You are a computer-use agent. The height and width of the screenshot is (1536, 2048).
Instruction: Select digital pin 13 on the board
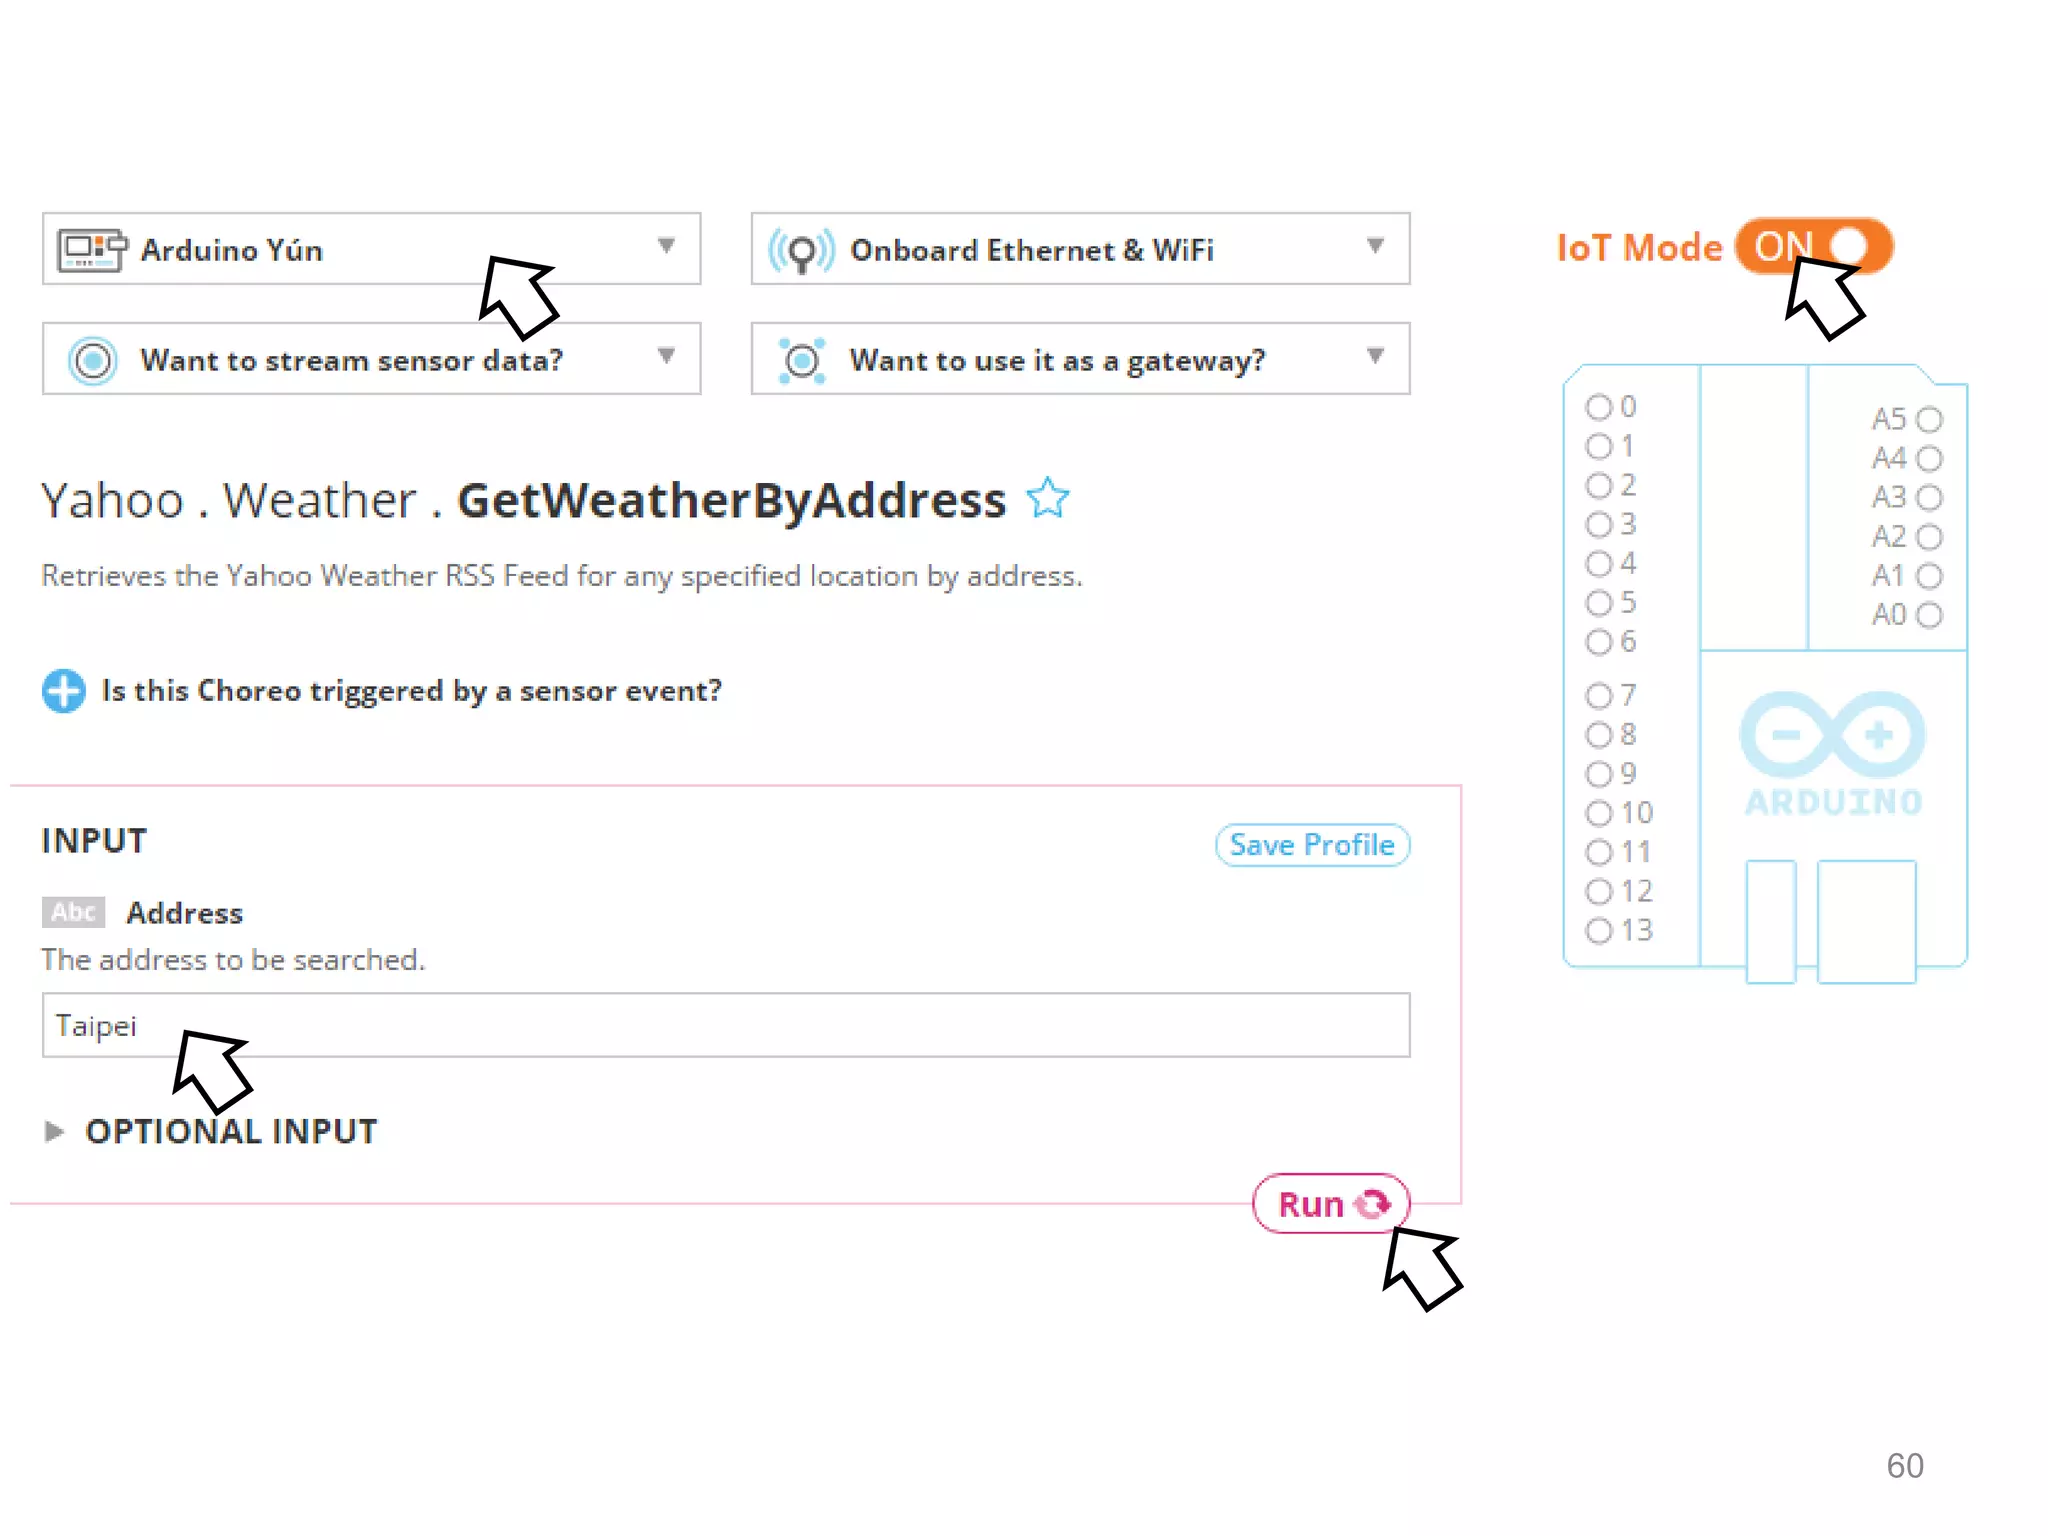coord(1599,931)
